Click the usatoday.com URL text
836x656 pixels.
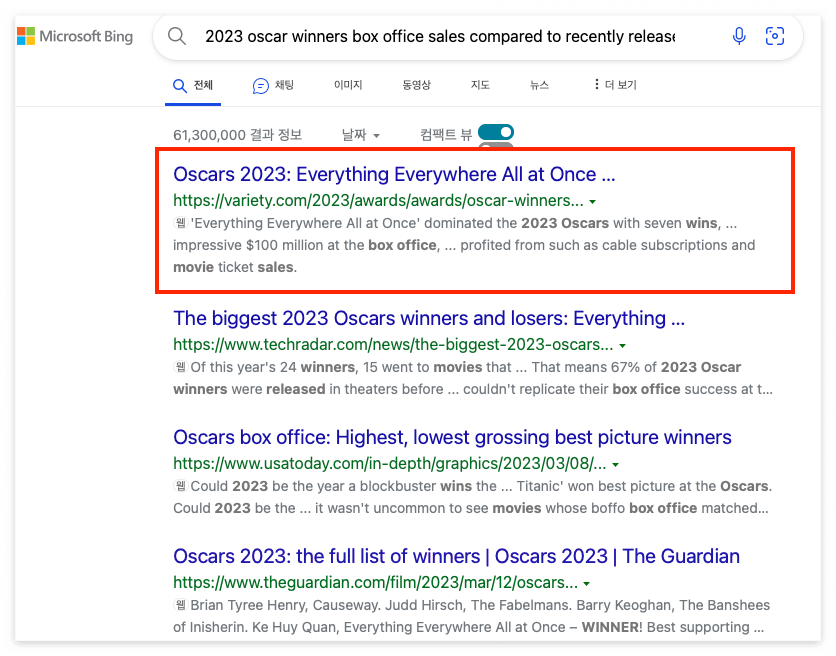click(390, 463)
